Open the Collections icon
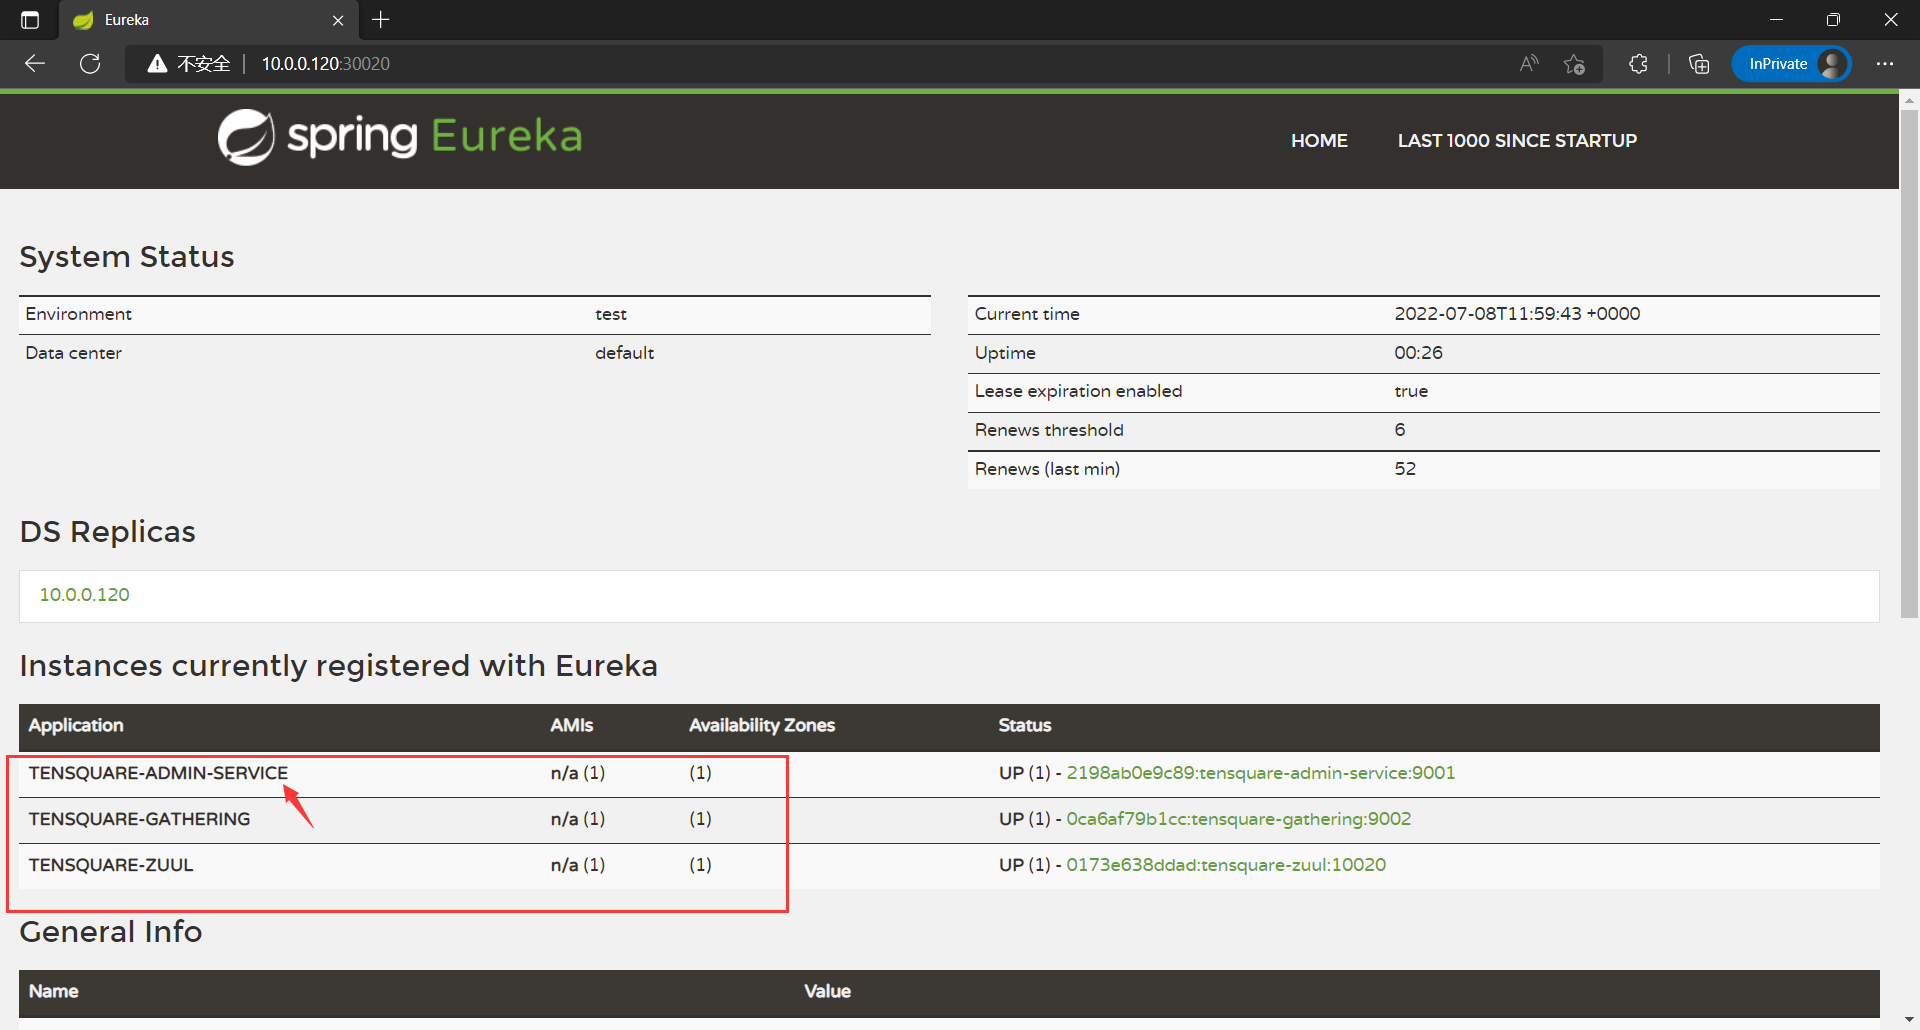Image resolution: width=1920 pixels, height=1030 pixels. pos(1699,64)
